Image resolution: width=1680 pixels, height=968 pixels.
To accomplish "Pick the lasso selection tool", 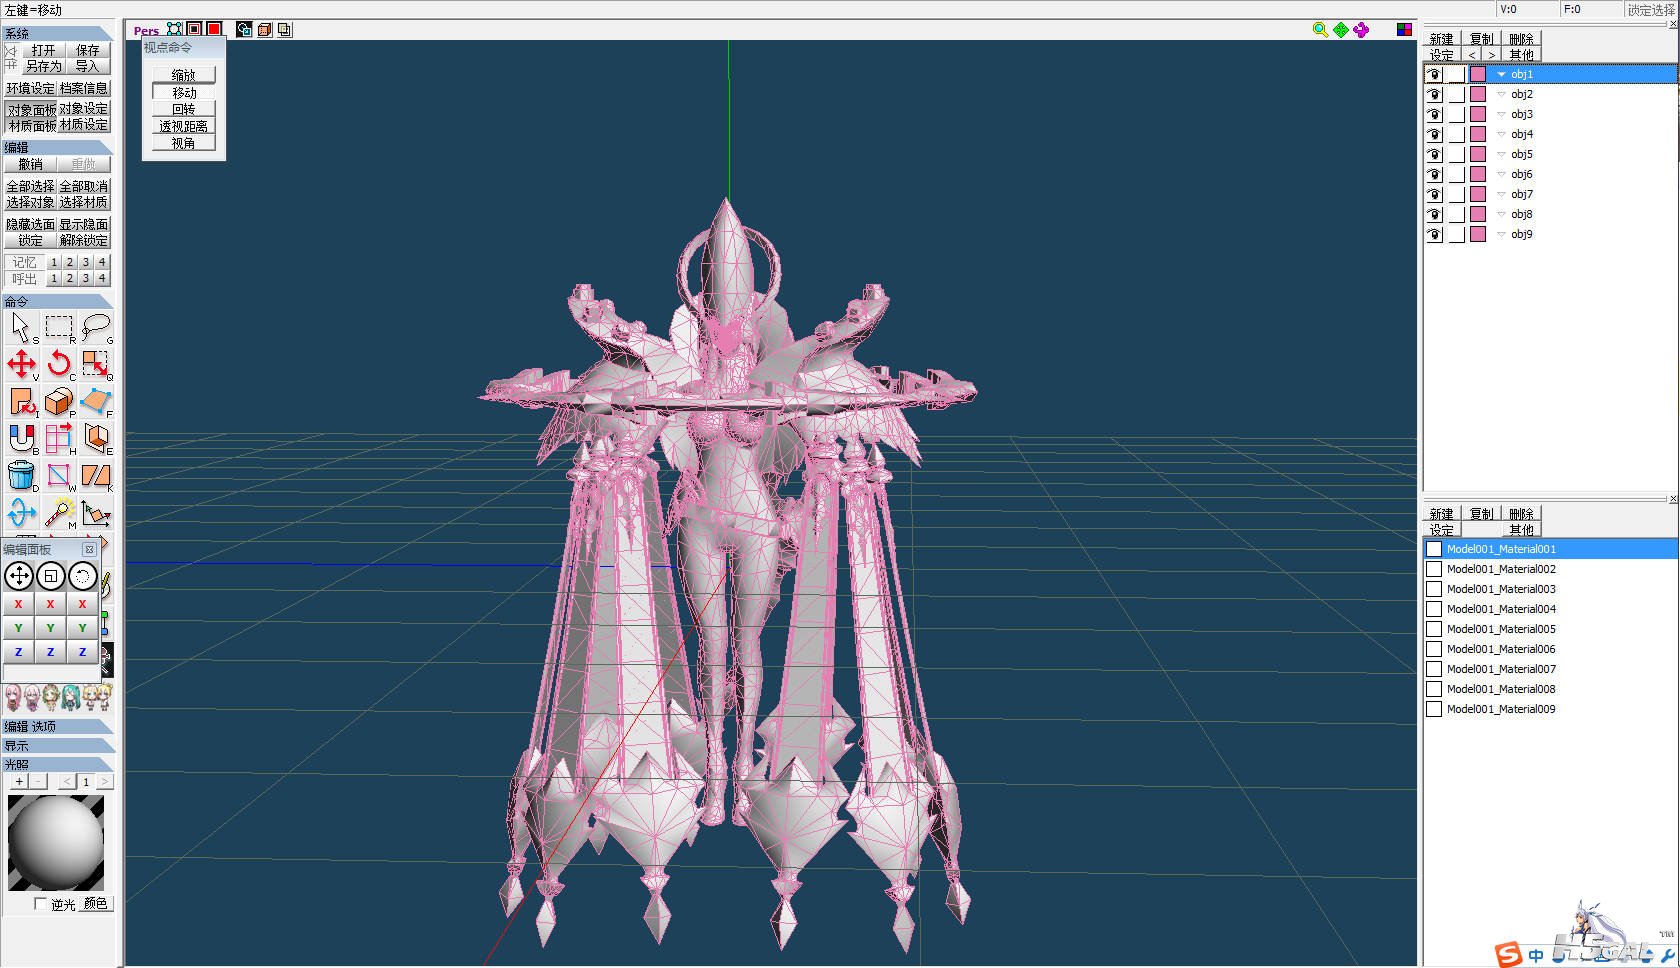I will [96, 327].
